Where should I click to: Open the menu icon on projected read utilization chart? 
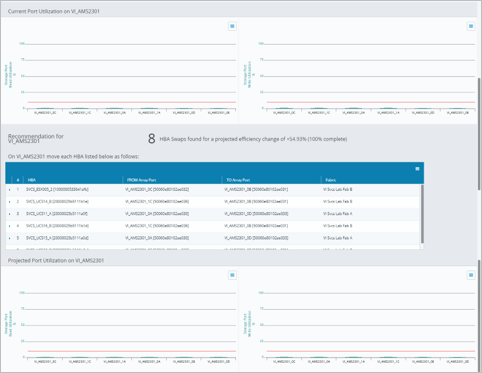pyautogui.click(x=232, y=275)
